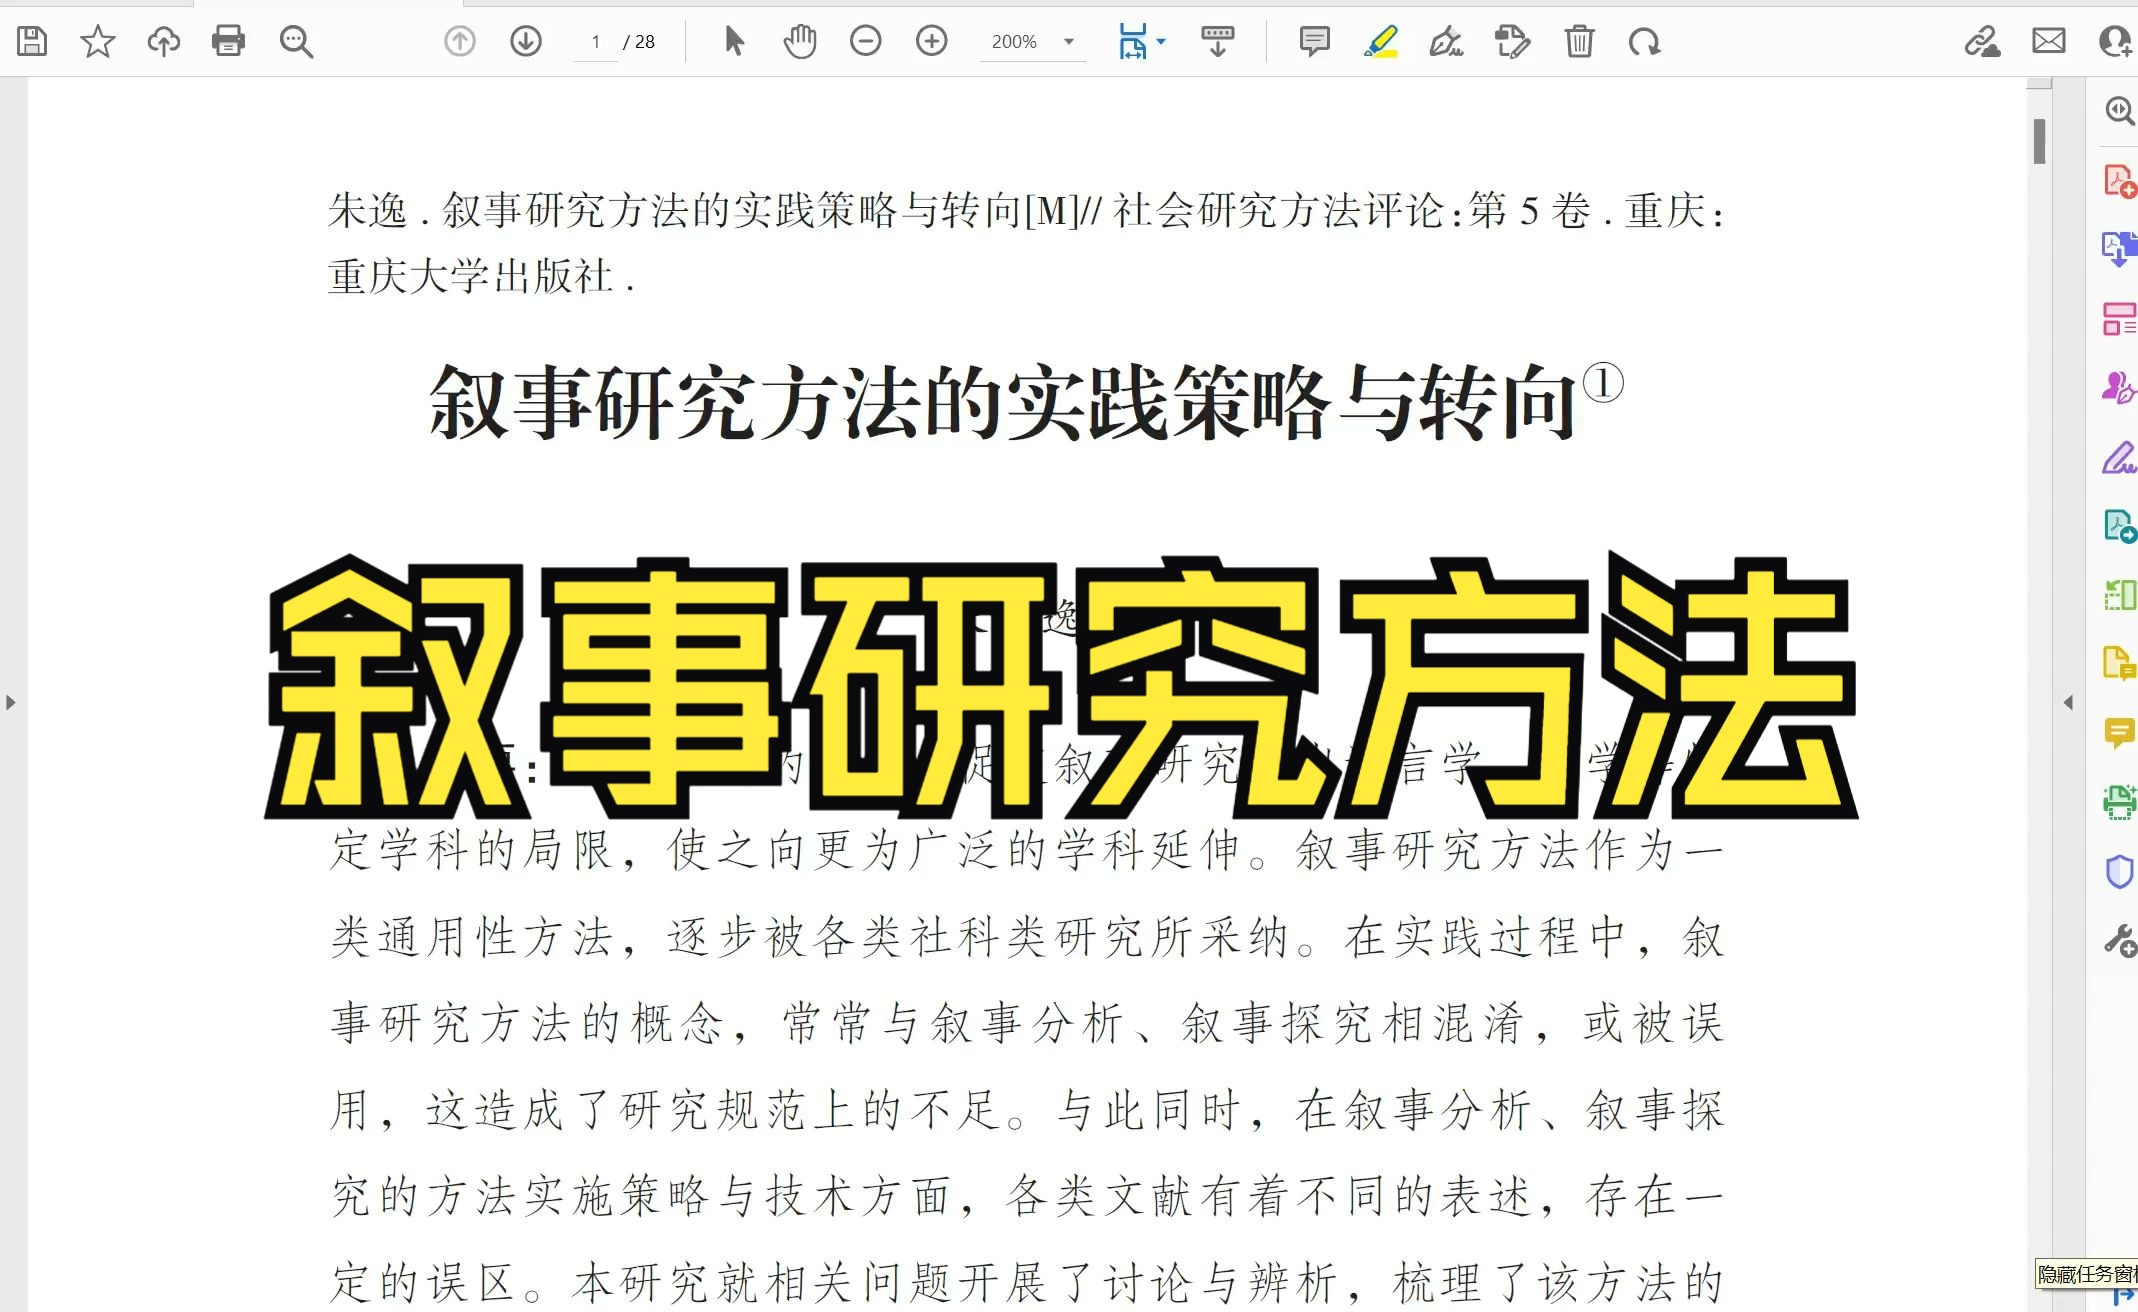This screenshot has height=1312, width=2138.
Task: Click the fit page width icon
Action: 1133,42
